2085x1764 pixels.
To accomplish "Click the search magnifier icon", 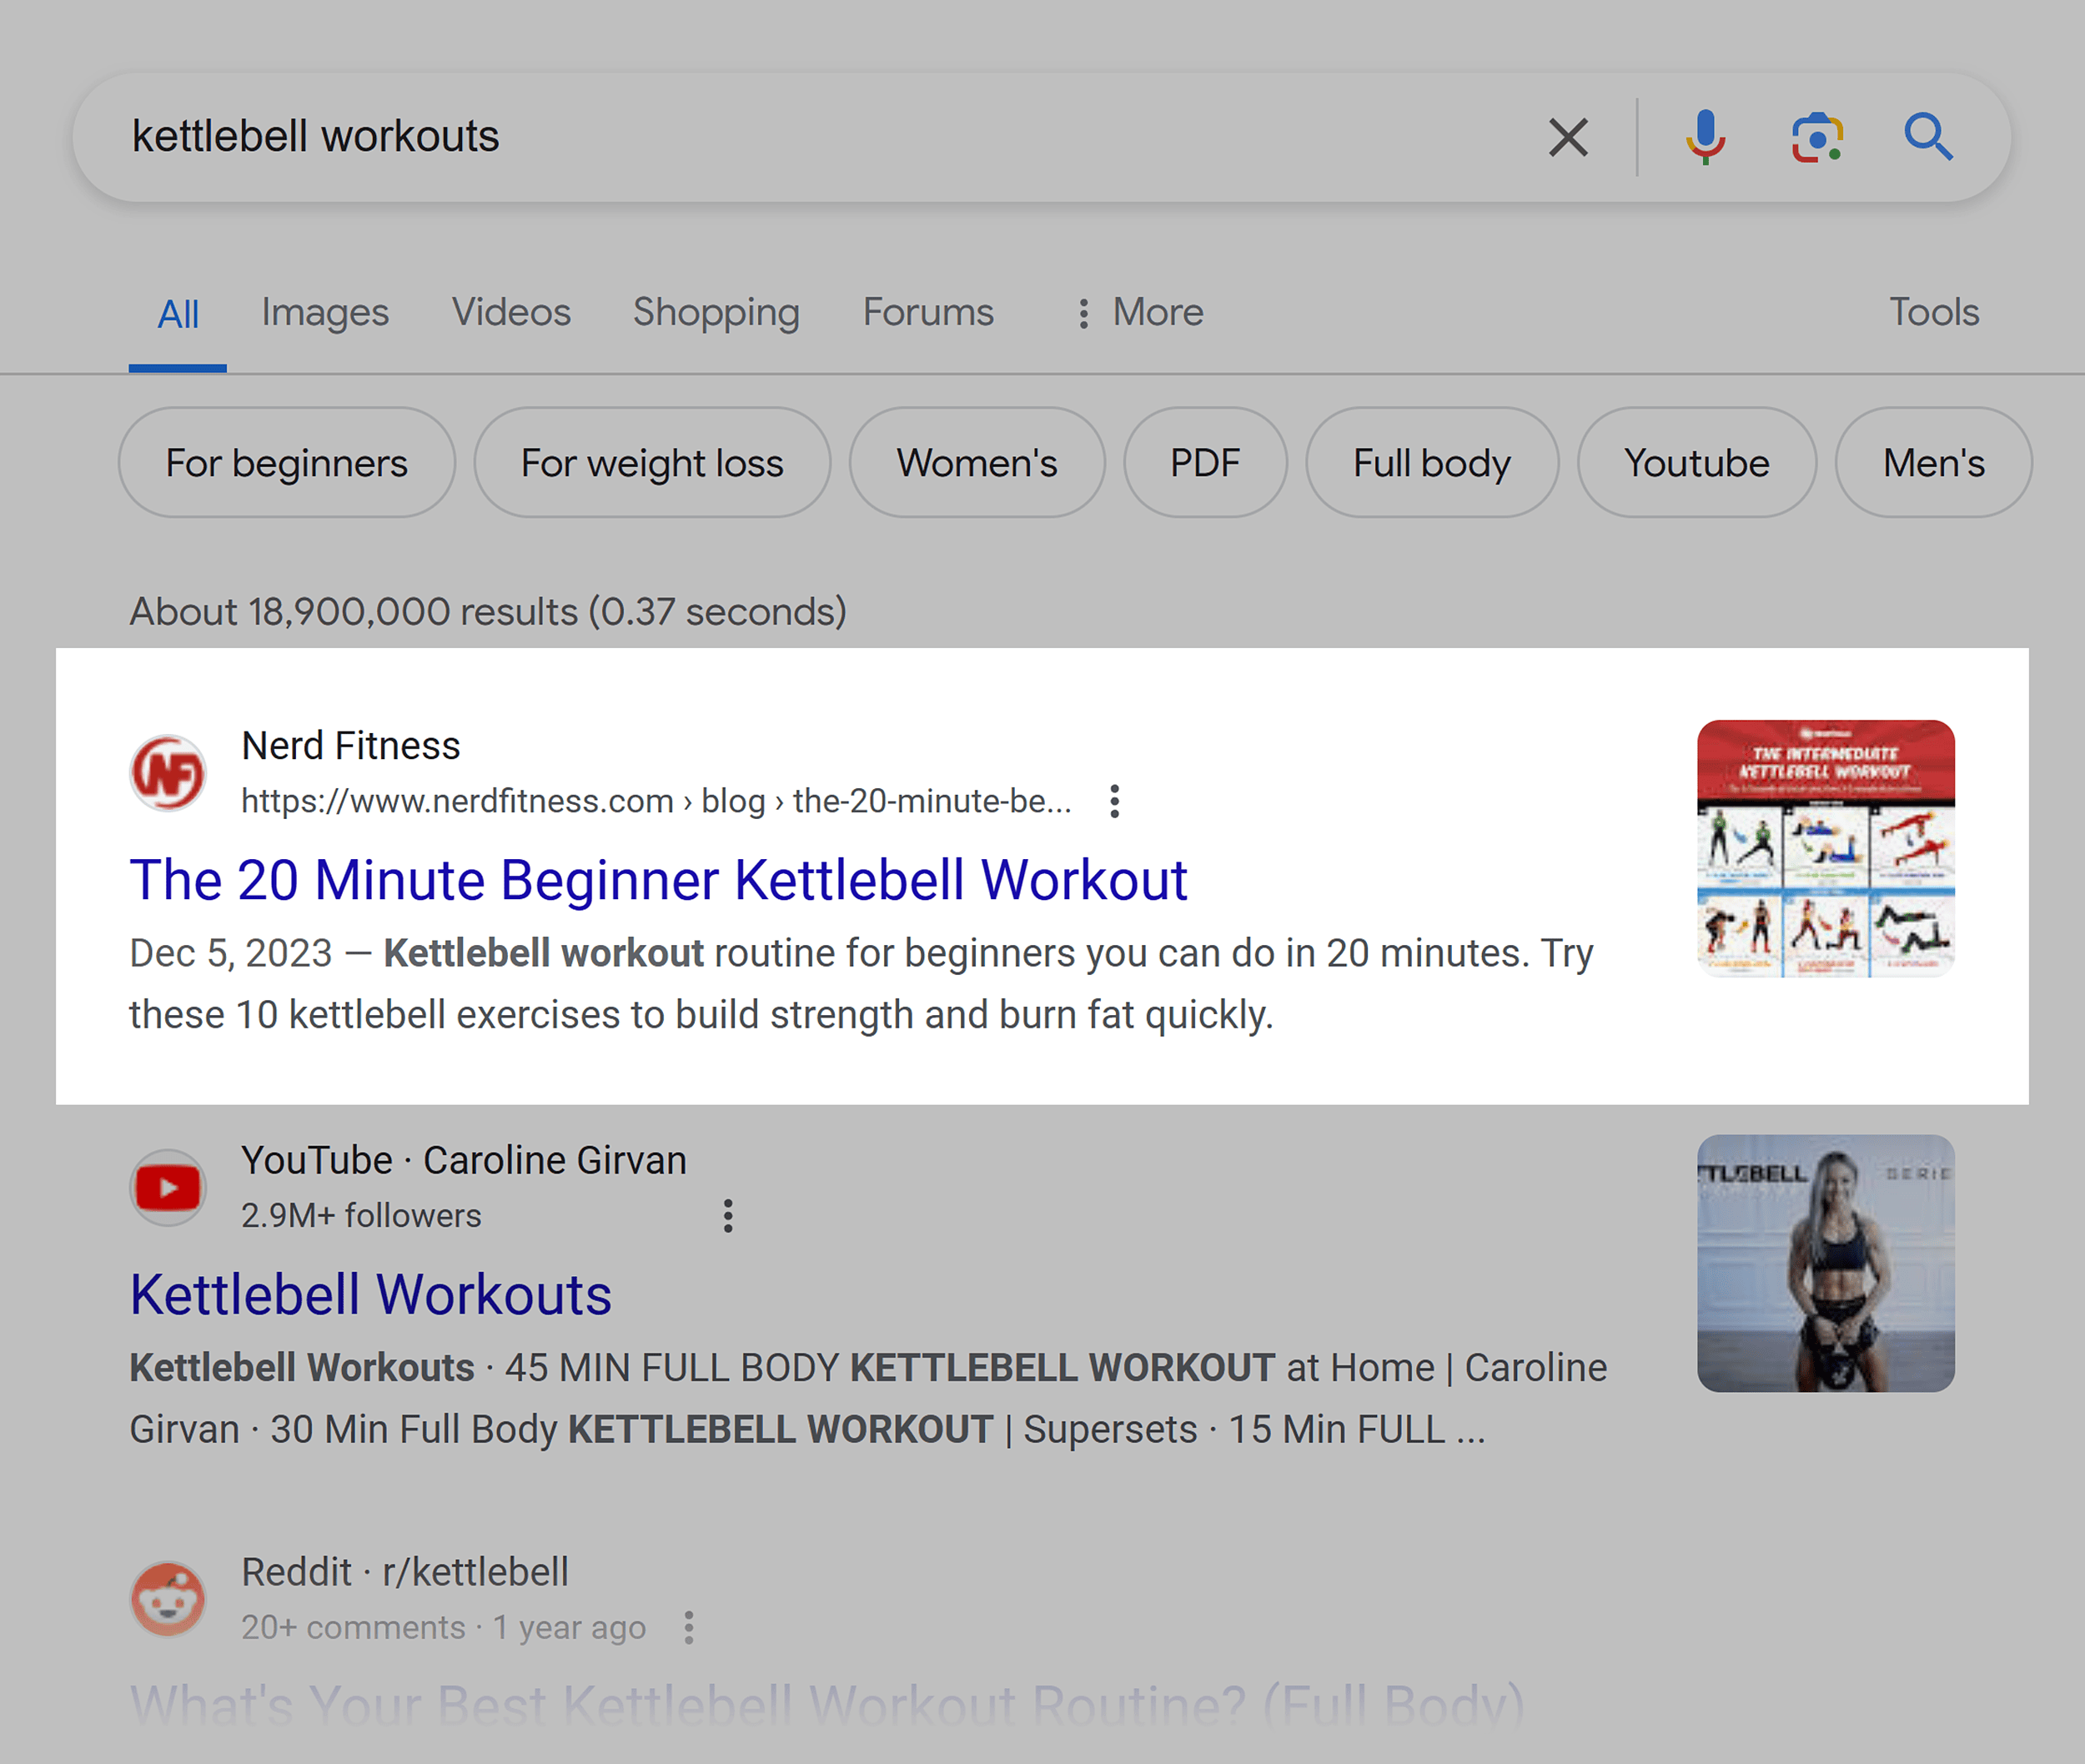I will [x=1929, y=136].
